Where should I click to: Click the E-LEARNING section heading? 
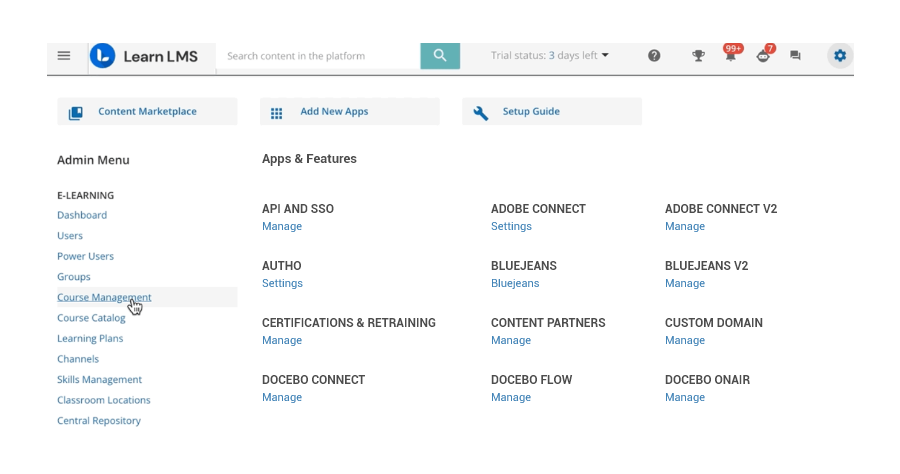coord(86,196)
